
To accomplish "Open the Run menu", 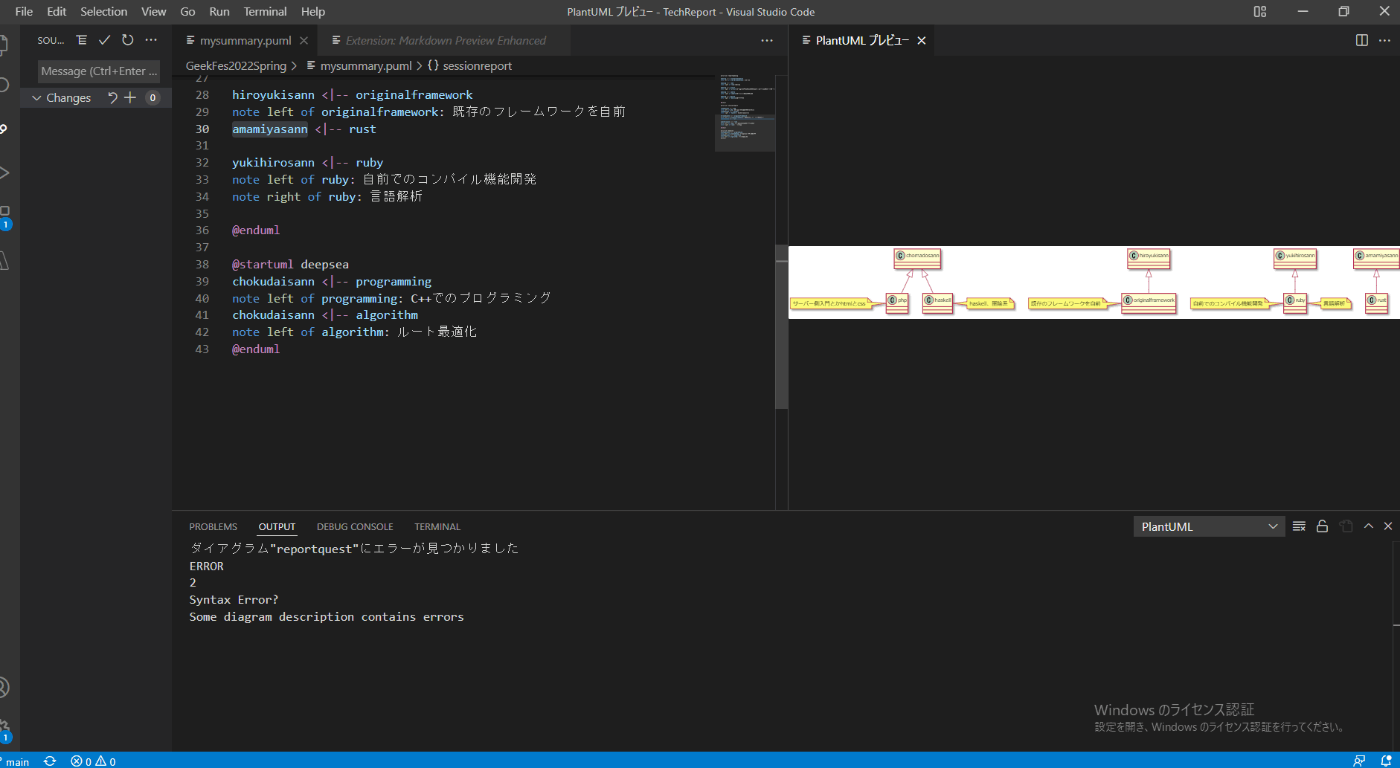I will click(x=219, y=12).
